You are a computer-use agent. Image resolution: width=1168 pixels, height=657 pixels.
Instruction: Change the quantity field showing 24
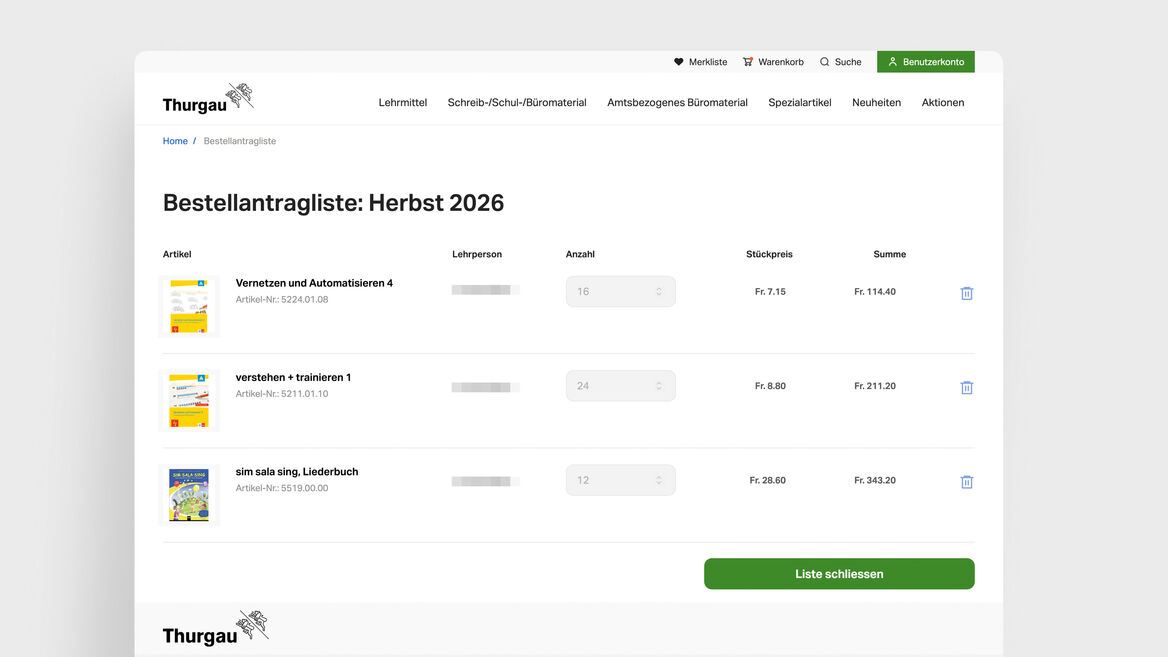point(620,386)
